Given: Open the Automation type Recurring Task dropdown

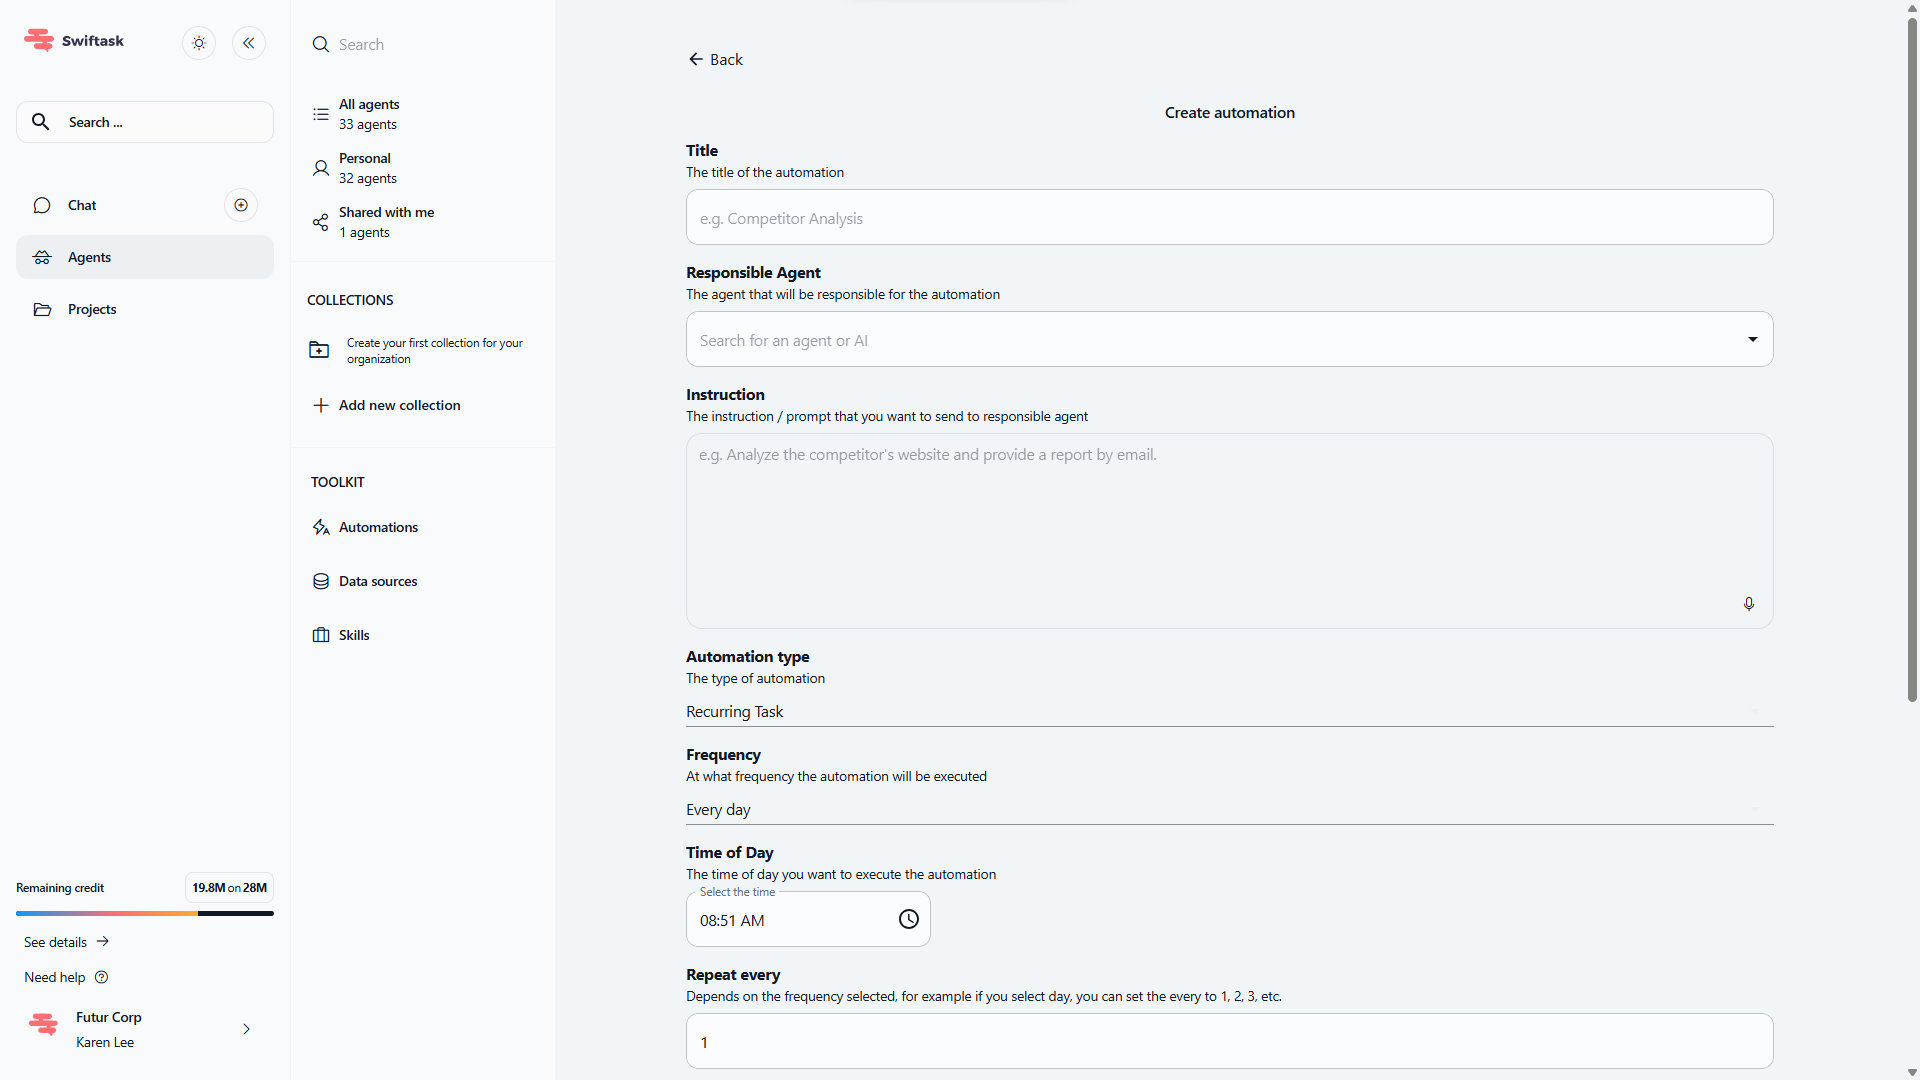Looking at the screenshot, I should (x=1228, y=712).
